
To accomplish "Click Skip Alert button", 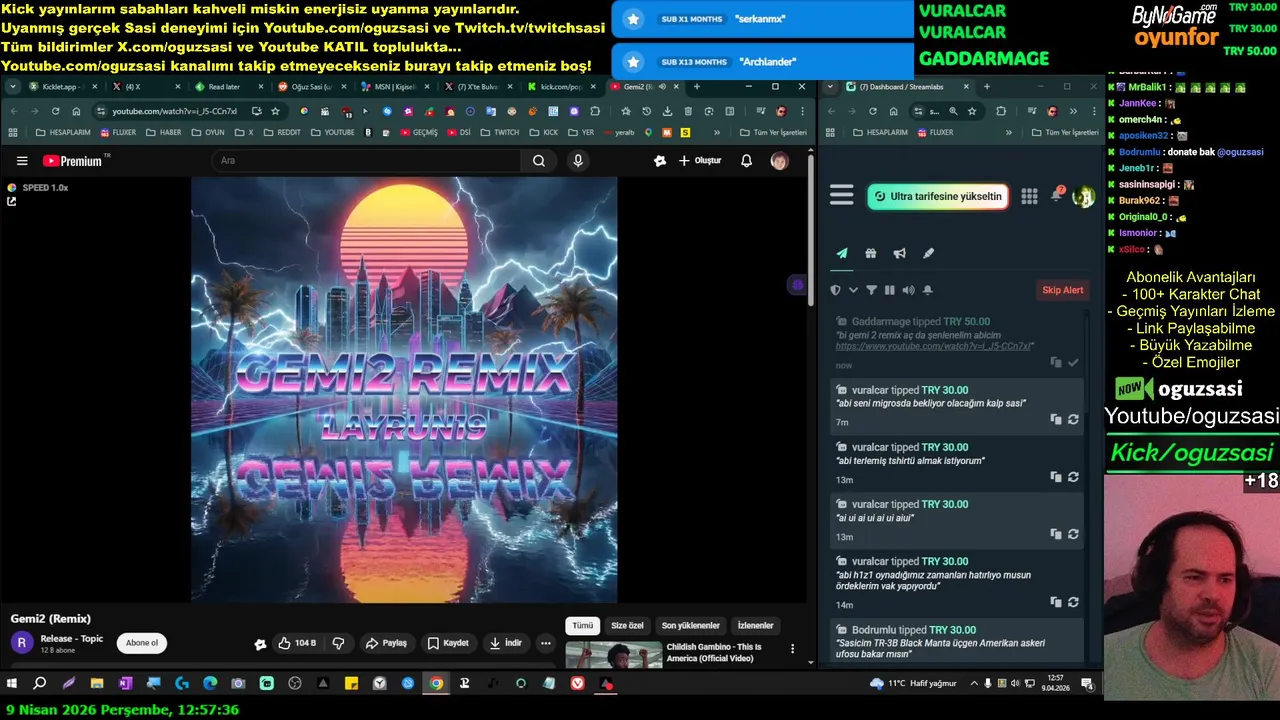I will pyautogui.click(x=1062, y=290).
